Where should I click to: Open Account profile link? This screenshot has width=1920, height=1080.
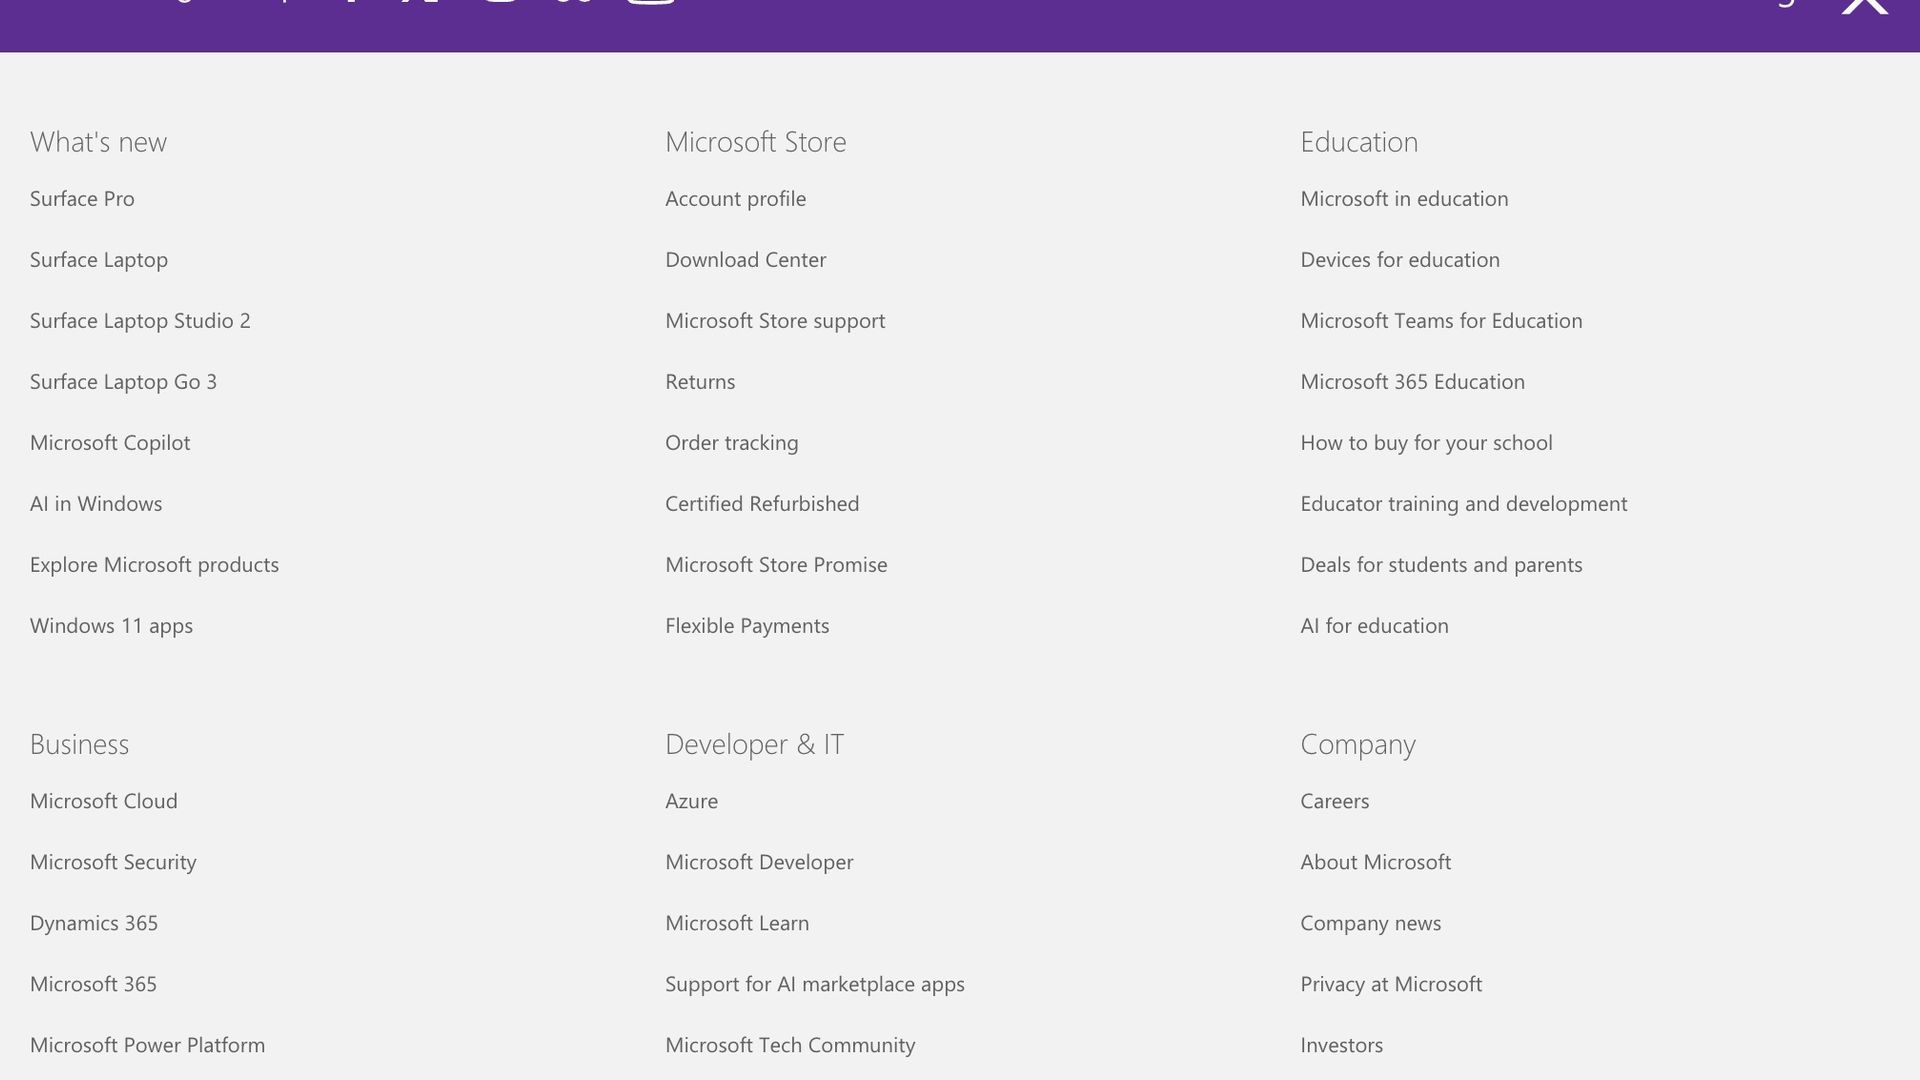click(x=735, y=199)
